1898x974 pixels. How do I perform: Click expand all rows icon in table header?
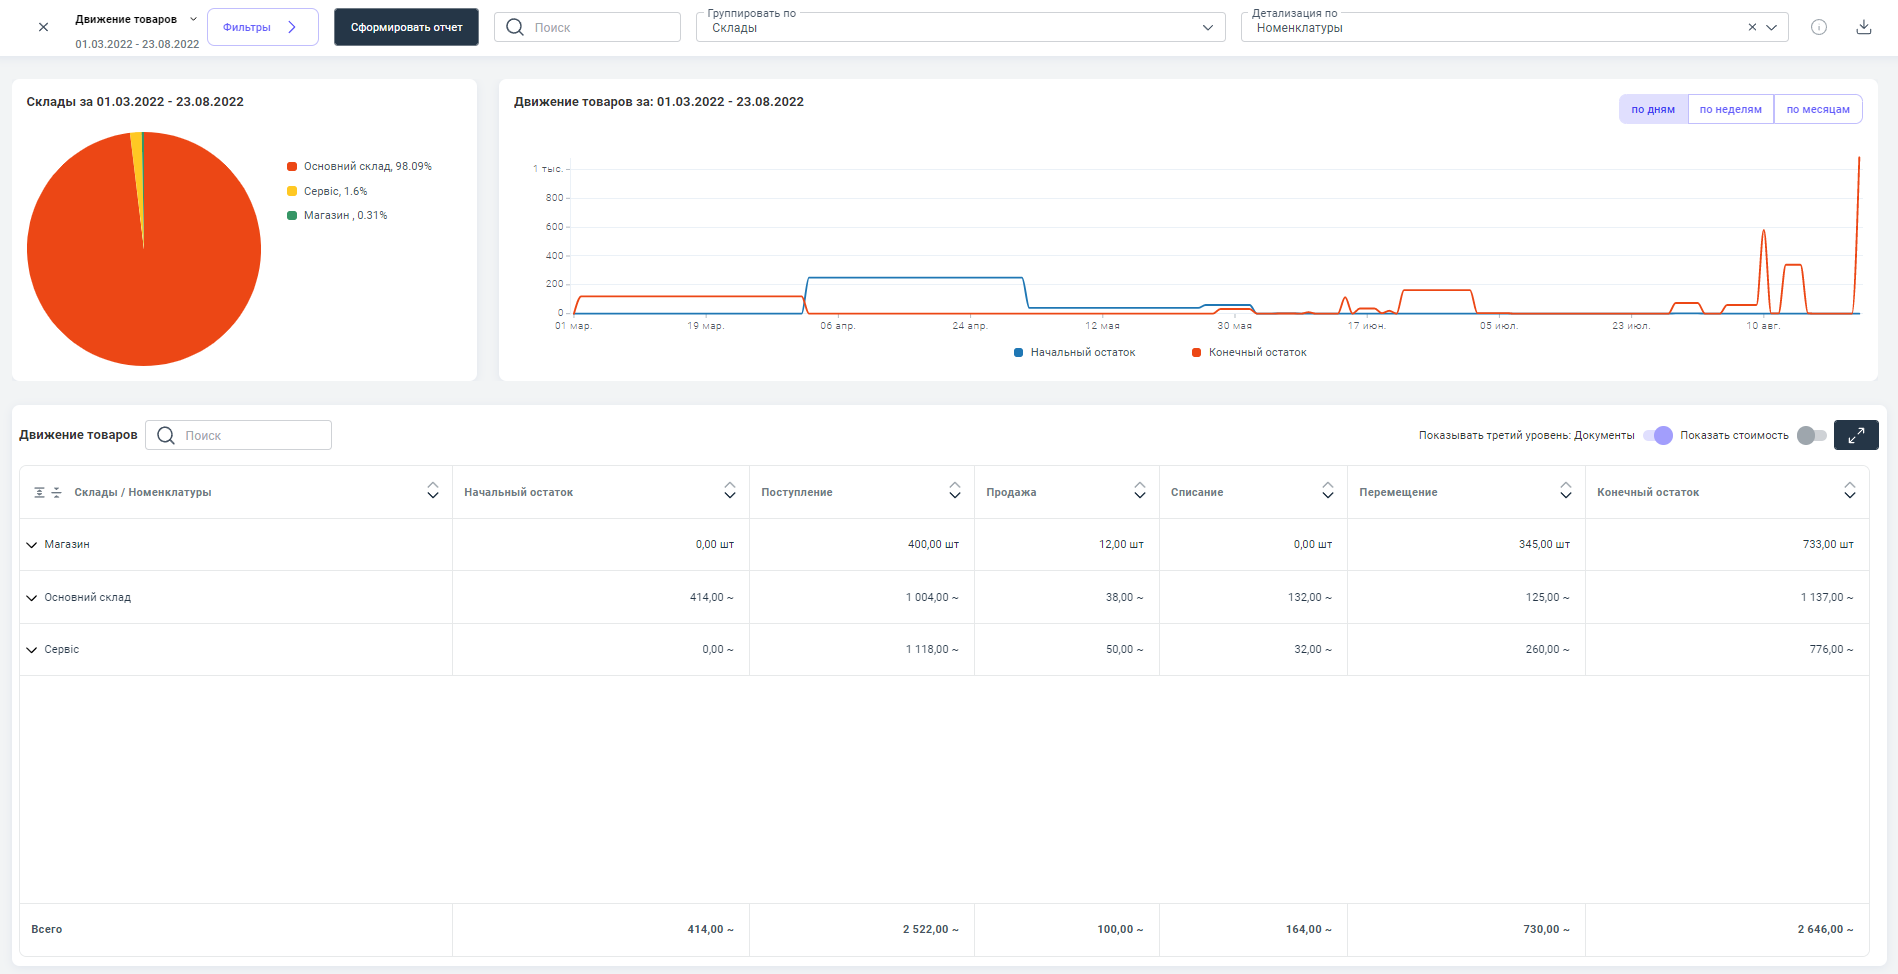[x=40, y=492]
